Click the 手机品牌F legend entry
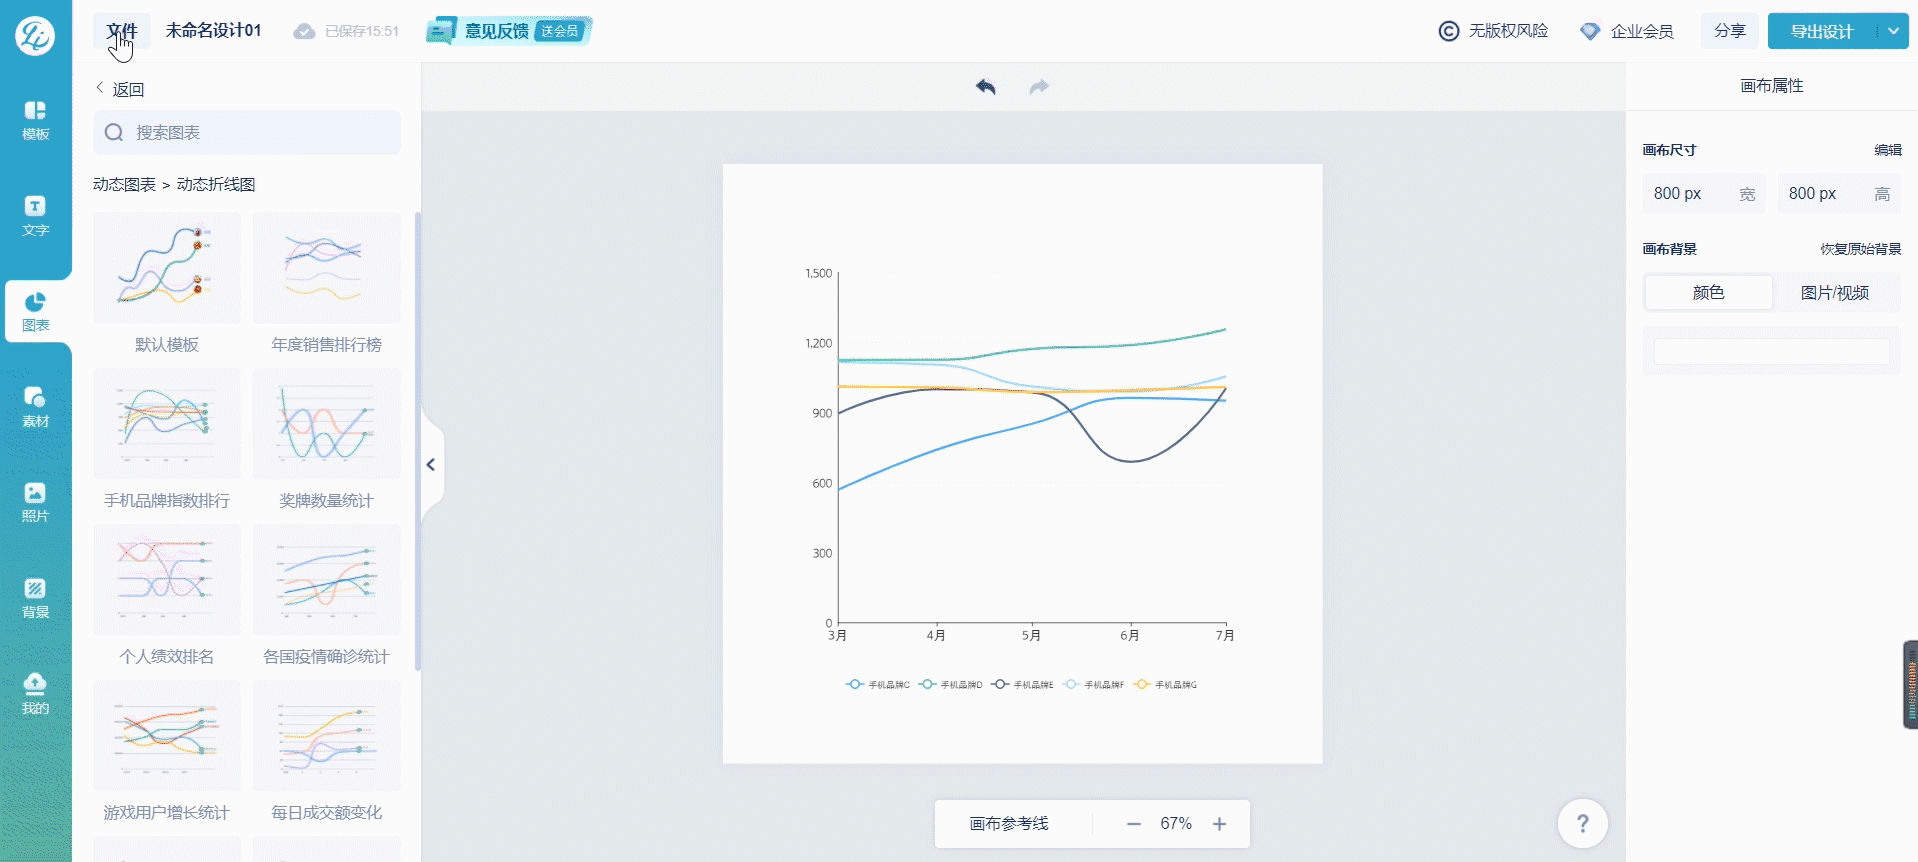 1094,684
